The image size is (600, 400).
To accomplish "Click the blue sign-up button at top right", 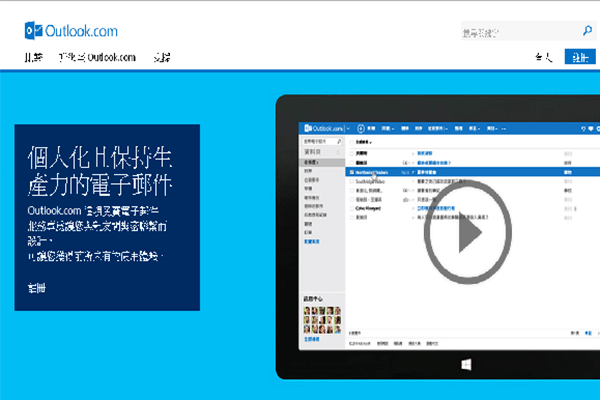I will (578, 58).
